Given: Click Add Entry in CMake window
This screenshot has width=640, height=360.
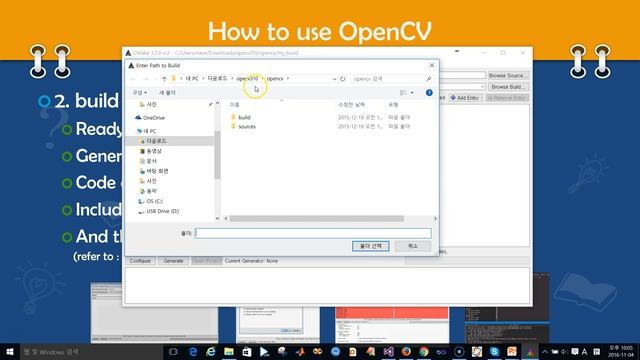Looking at the screenshot, I should [465, 98].
